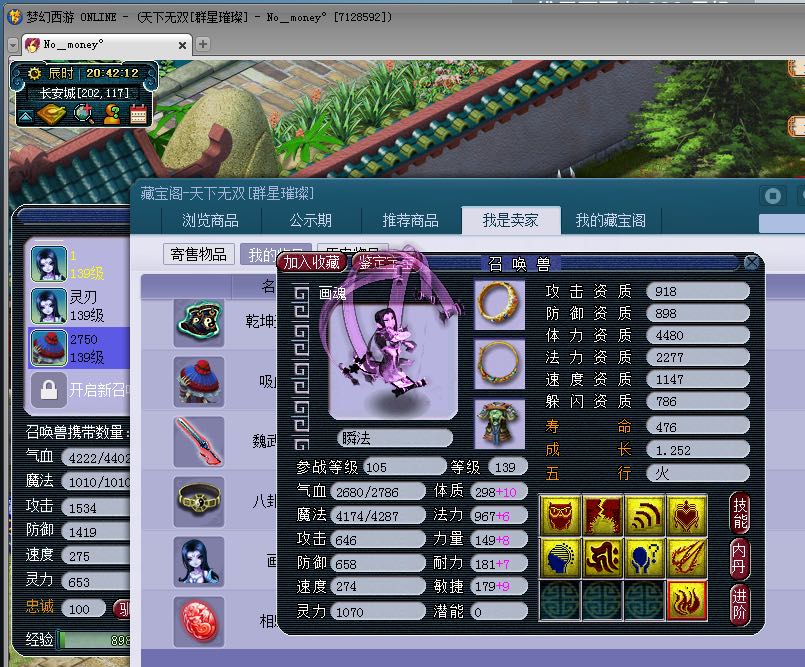
Task: Select the 画魂 pet item icon in list
Action: pyautogui.click(x=199, y=562)
